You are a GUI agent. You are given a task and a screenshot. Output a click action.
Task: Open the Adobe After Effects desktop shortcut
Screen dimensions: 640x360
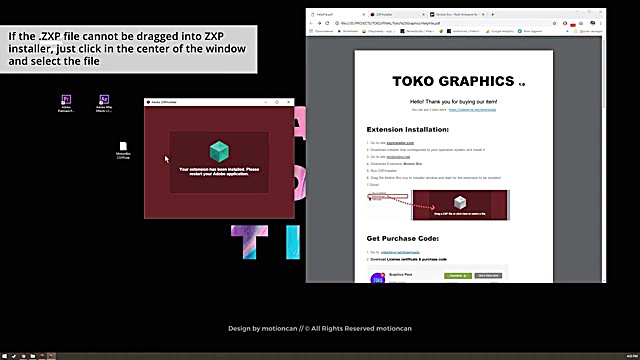click(104, 103)
